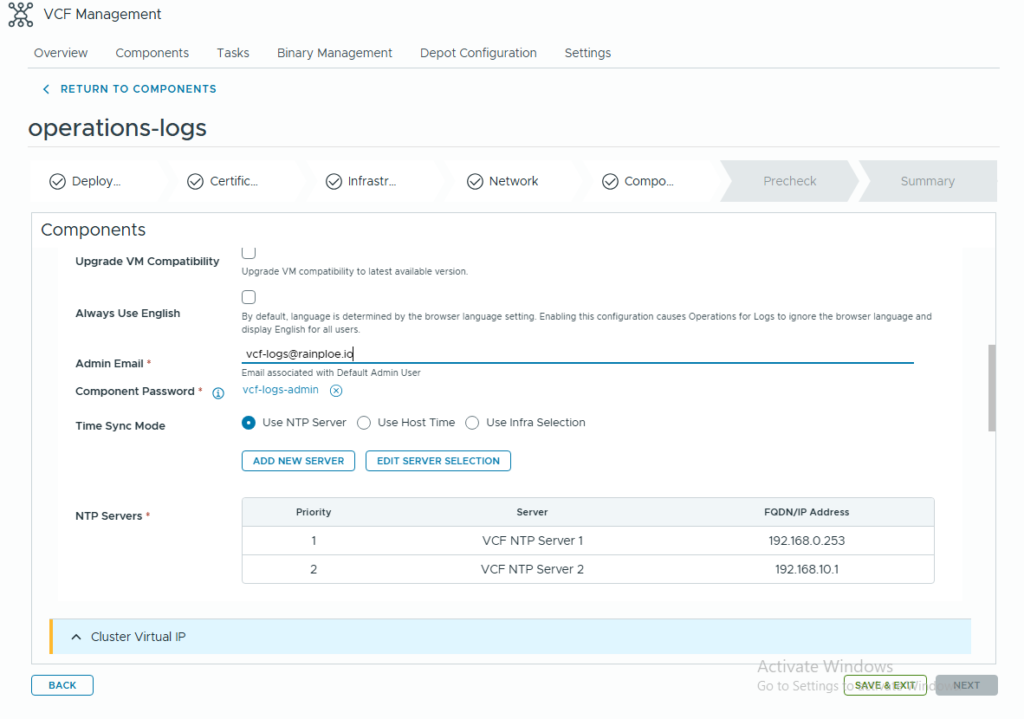
Task: Select the Use Infra Selection radio option
Action: tap(472, 423)
